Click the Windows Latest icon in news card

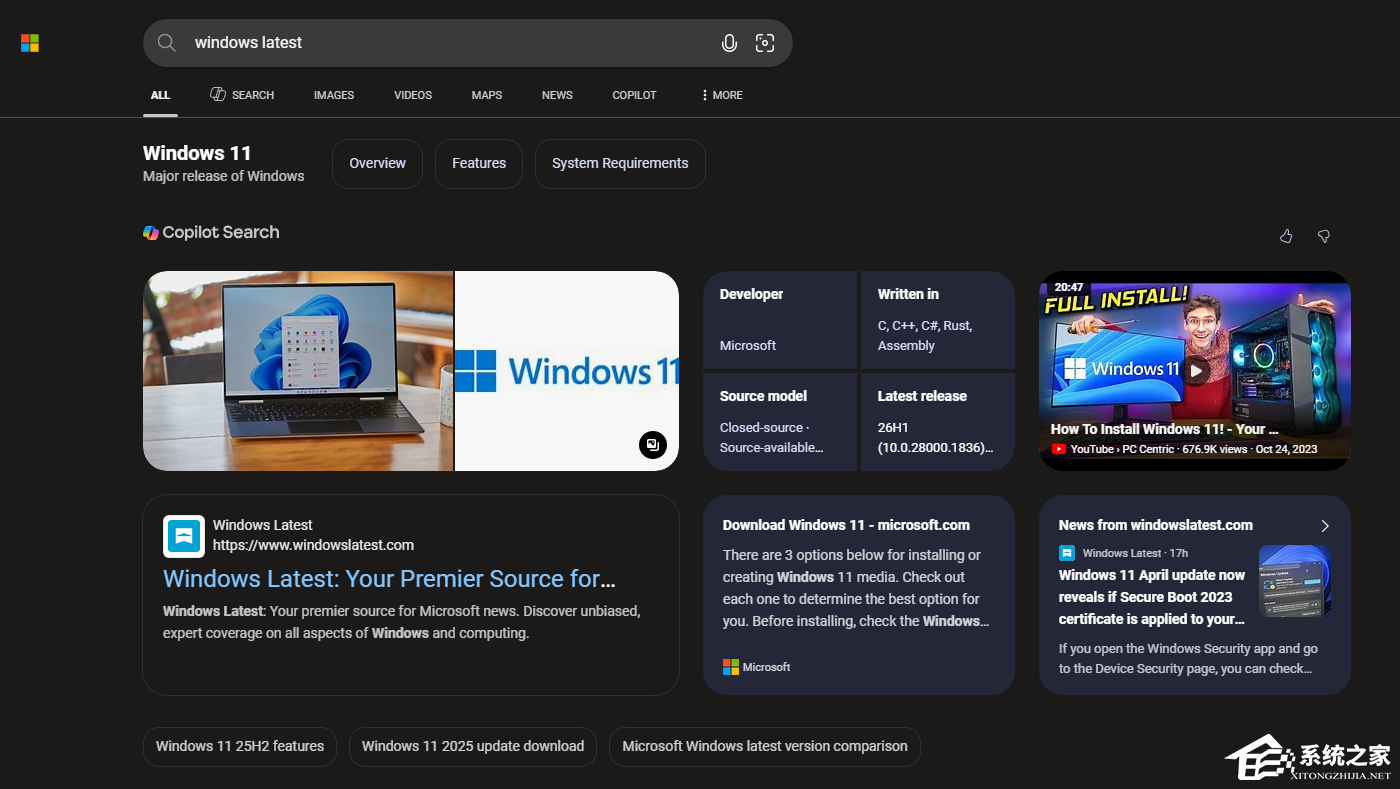click(1067, 553)
